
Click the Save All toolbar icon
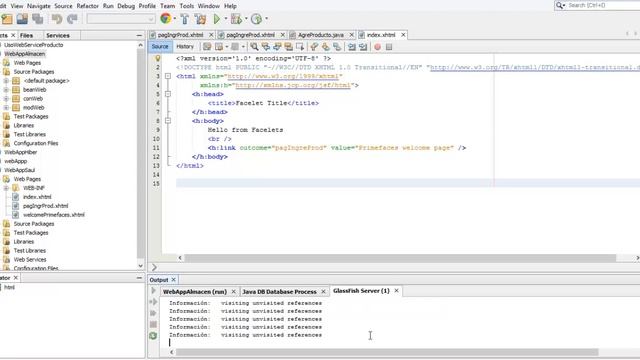pos(38,19)
